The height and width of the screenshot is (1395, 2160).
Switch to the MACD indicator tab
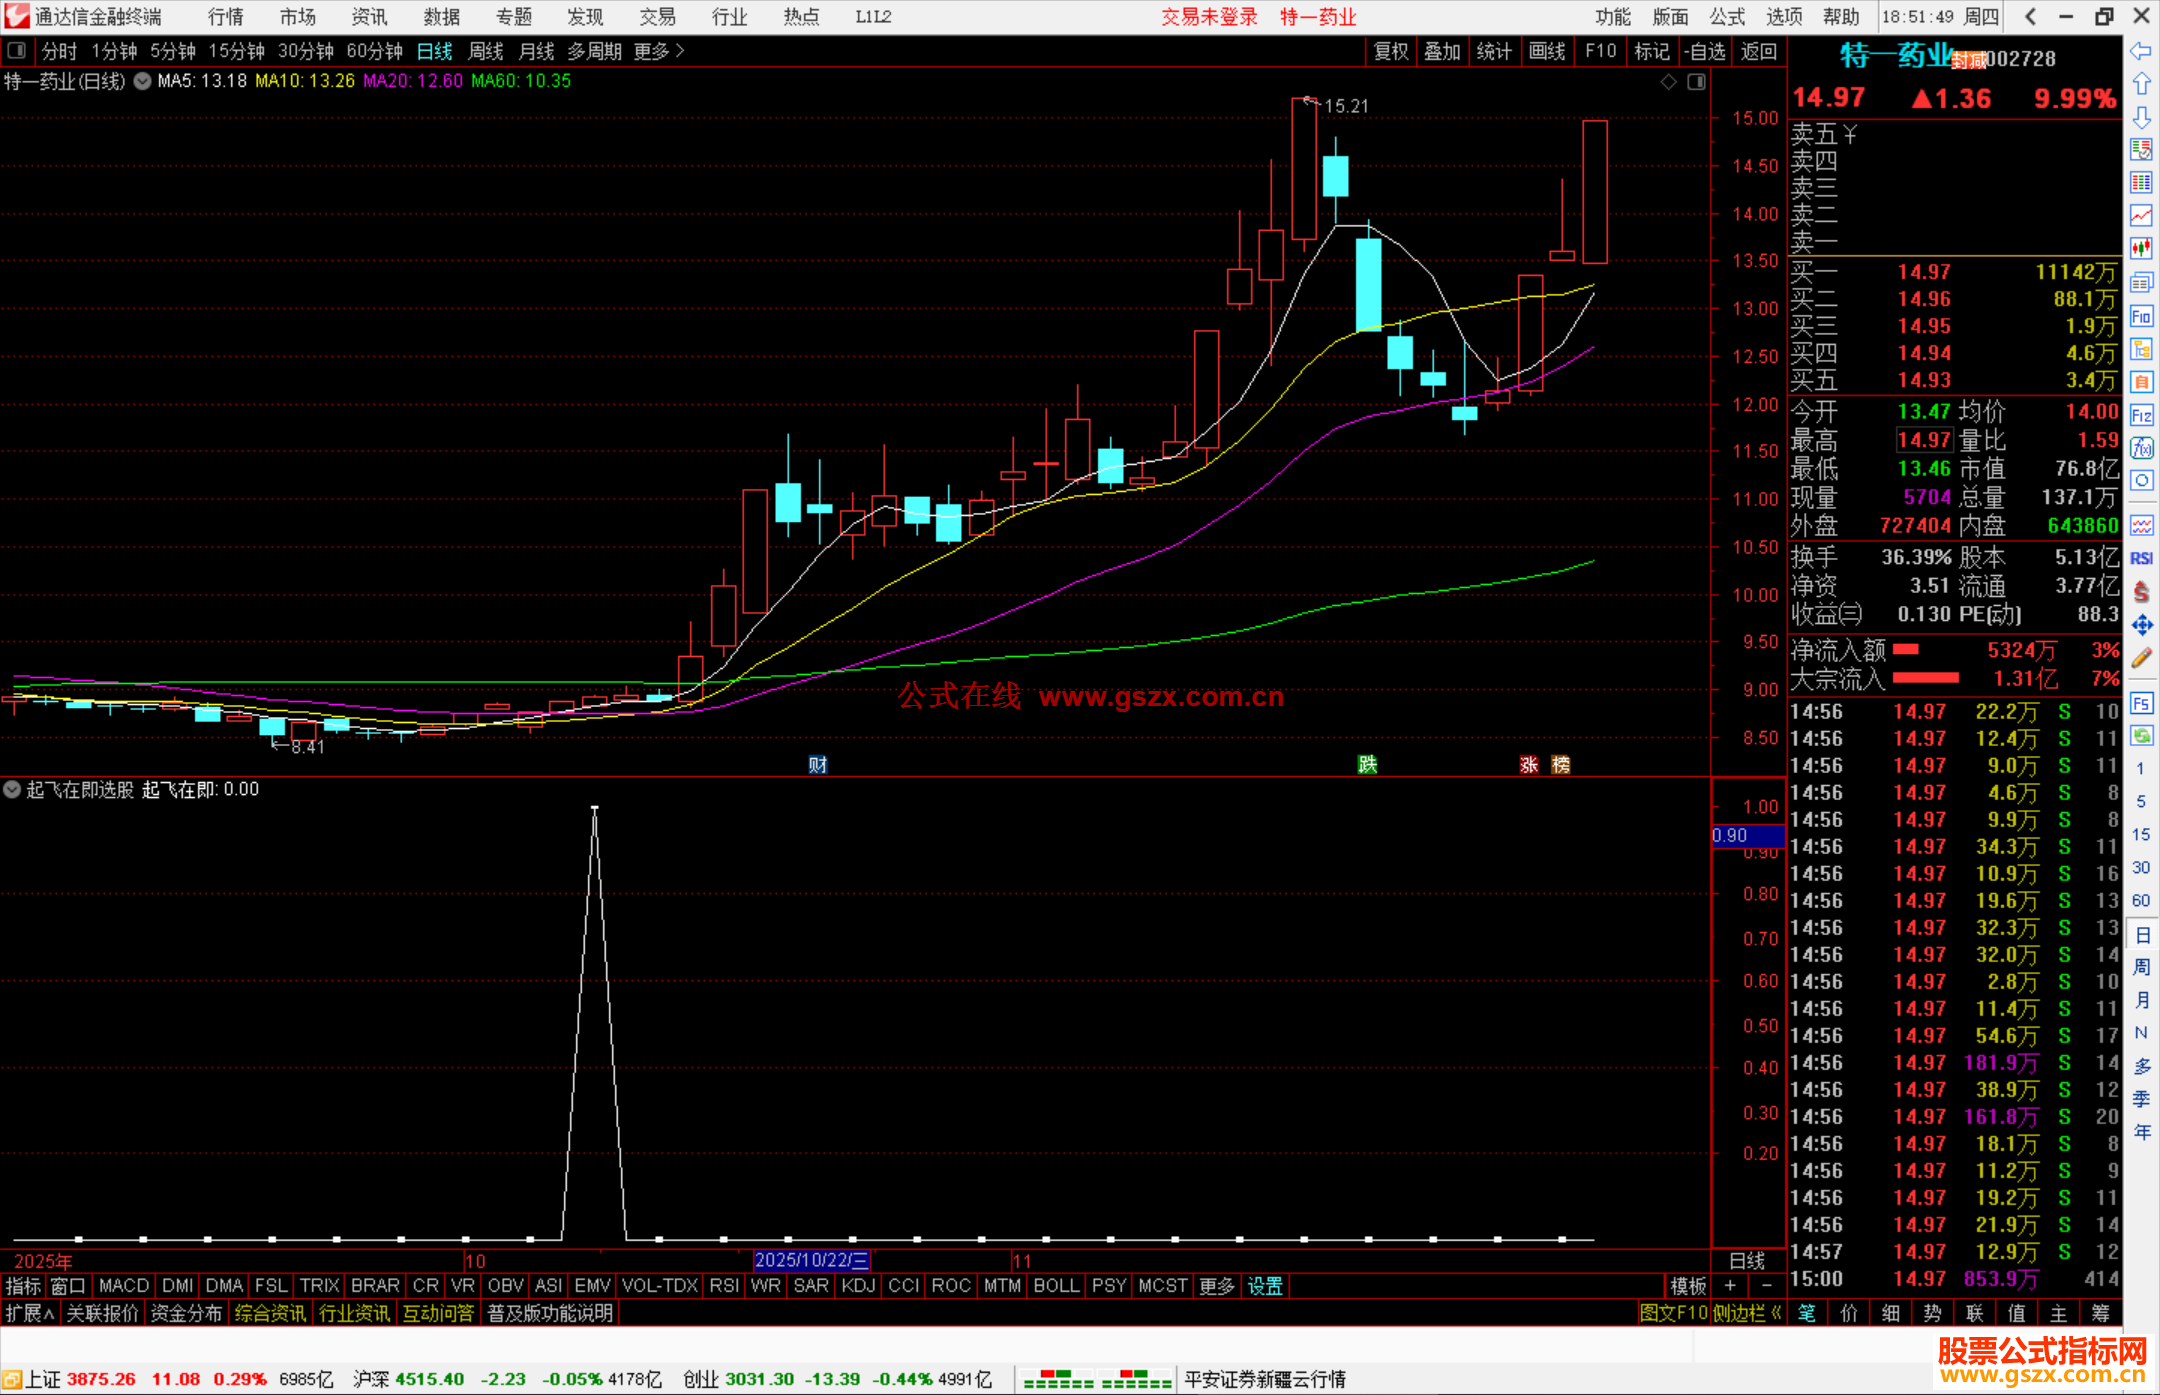pos(124,1285)
